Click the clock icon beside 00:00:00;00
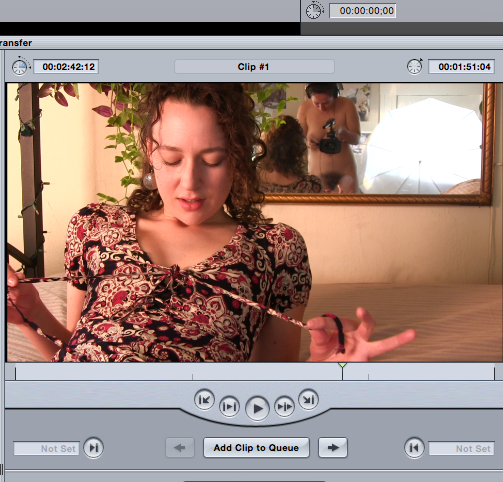This screenshot has width=503, height=482. click(314, 10)
